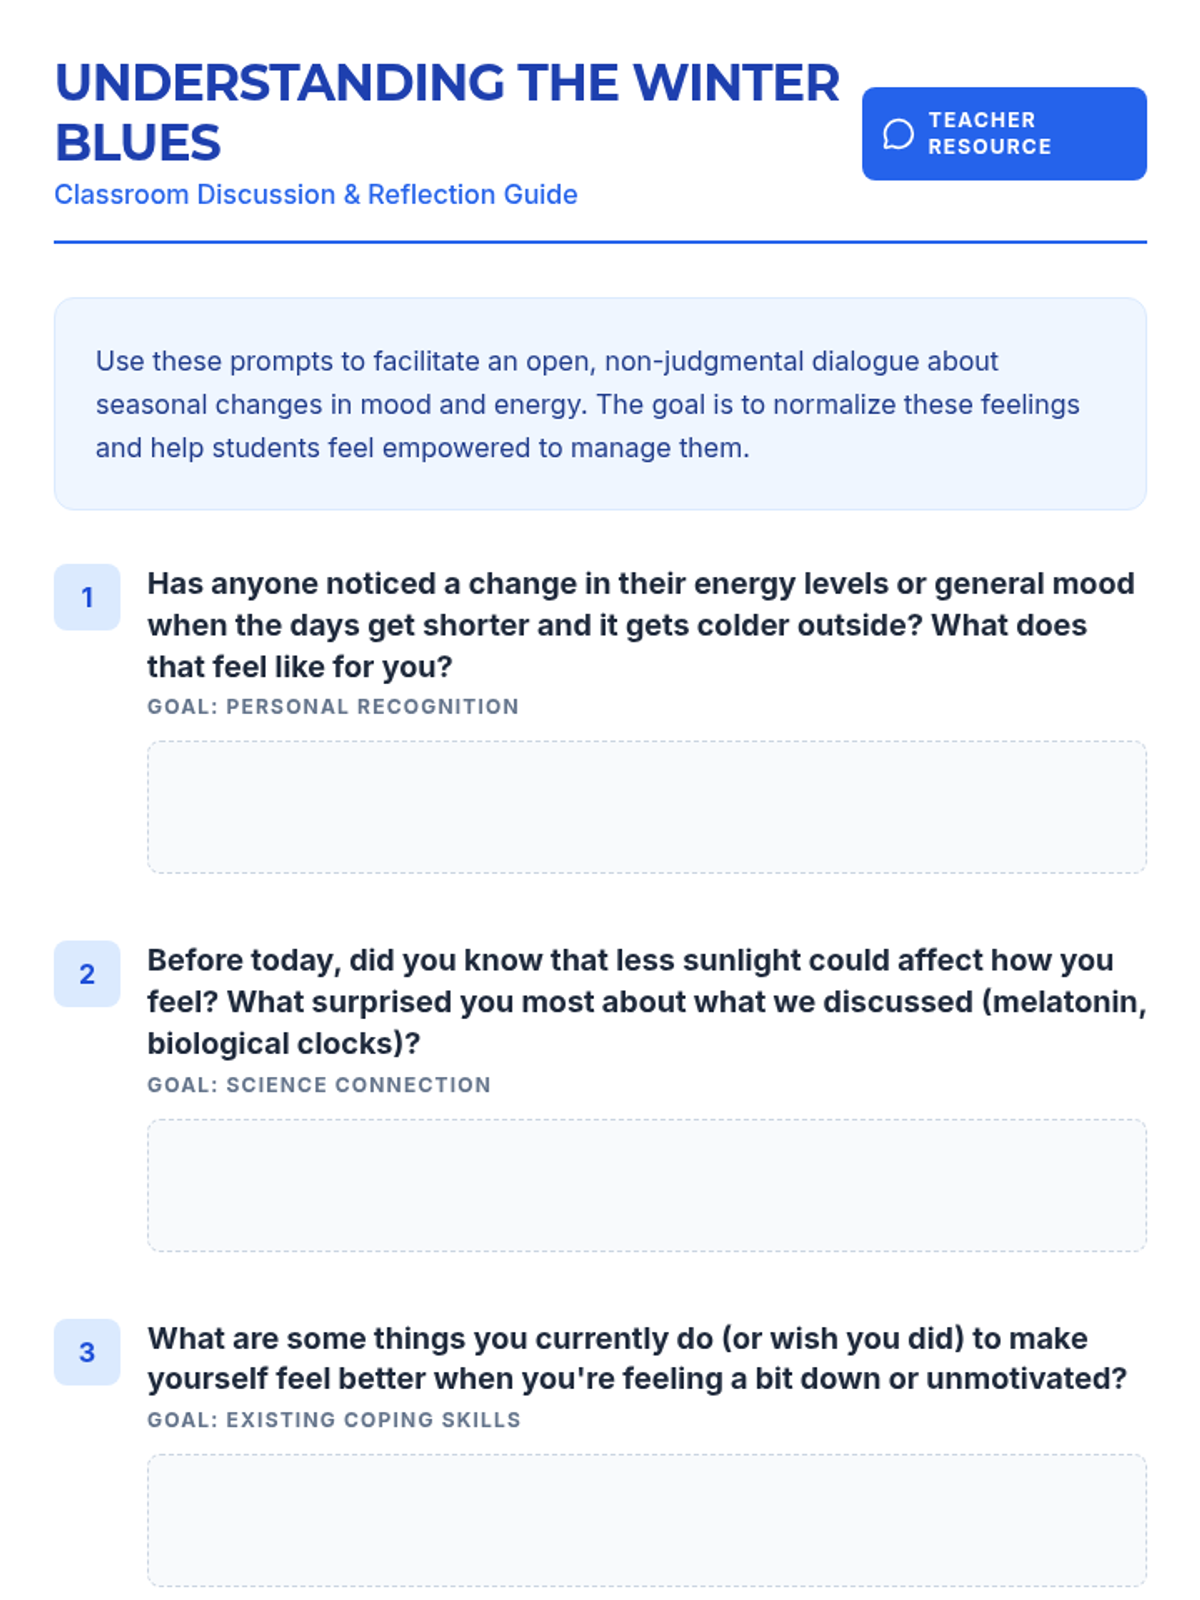The height and width of the screenshot is (1600, 1200).
Task: Click the 'Goal: Existing Coping Skills' label
Action: pos(334,1420)
